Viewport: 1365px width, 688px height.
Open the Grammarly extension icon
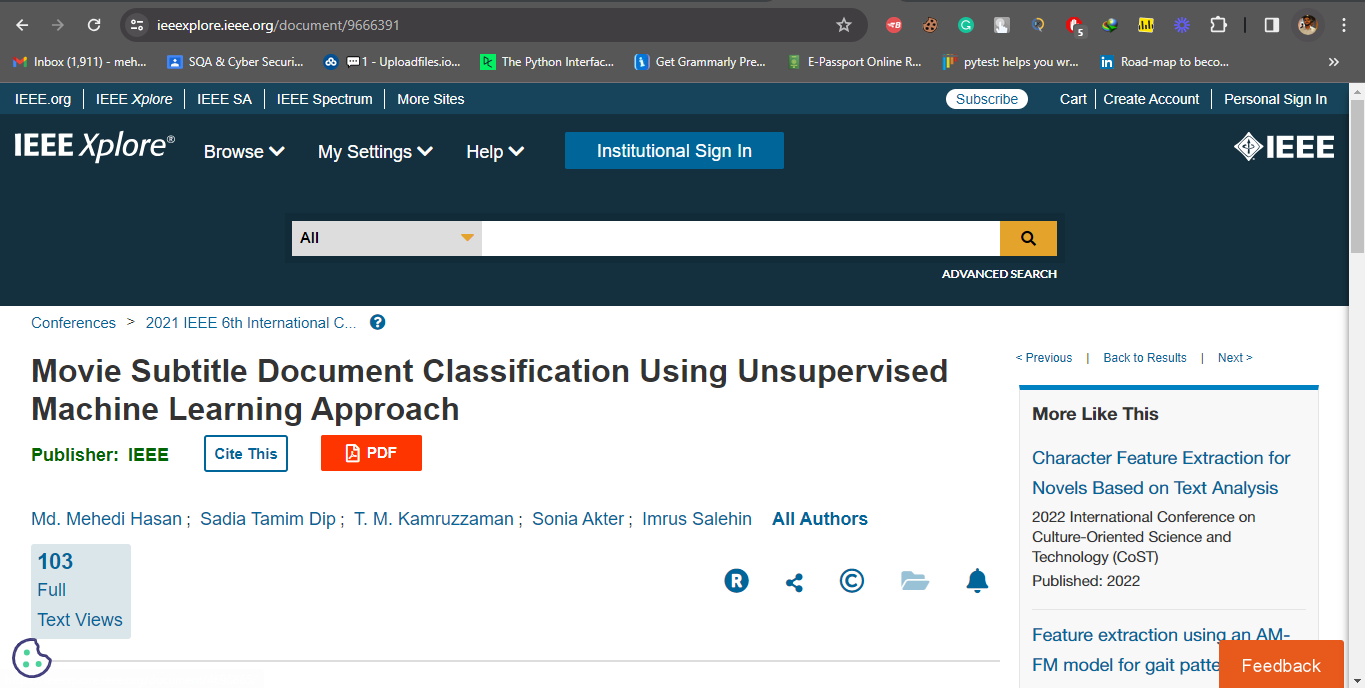[x=966, y=25]
